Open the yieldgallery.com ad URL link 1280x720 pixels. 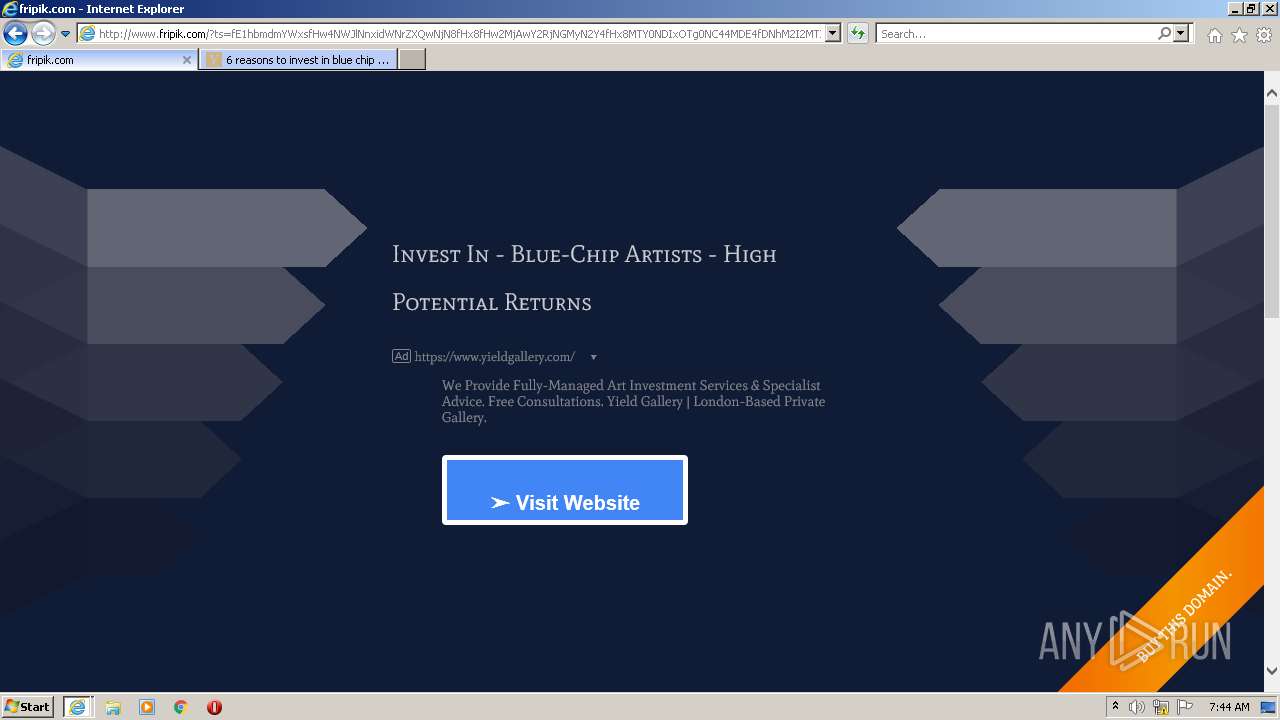(x=494, y=357)
